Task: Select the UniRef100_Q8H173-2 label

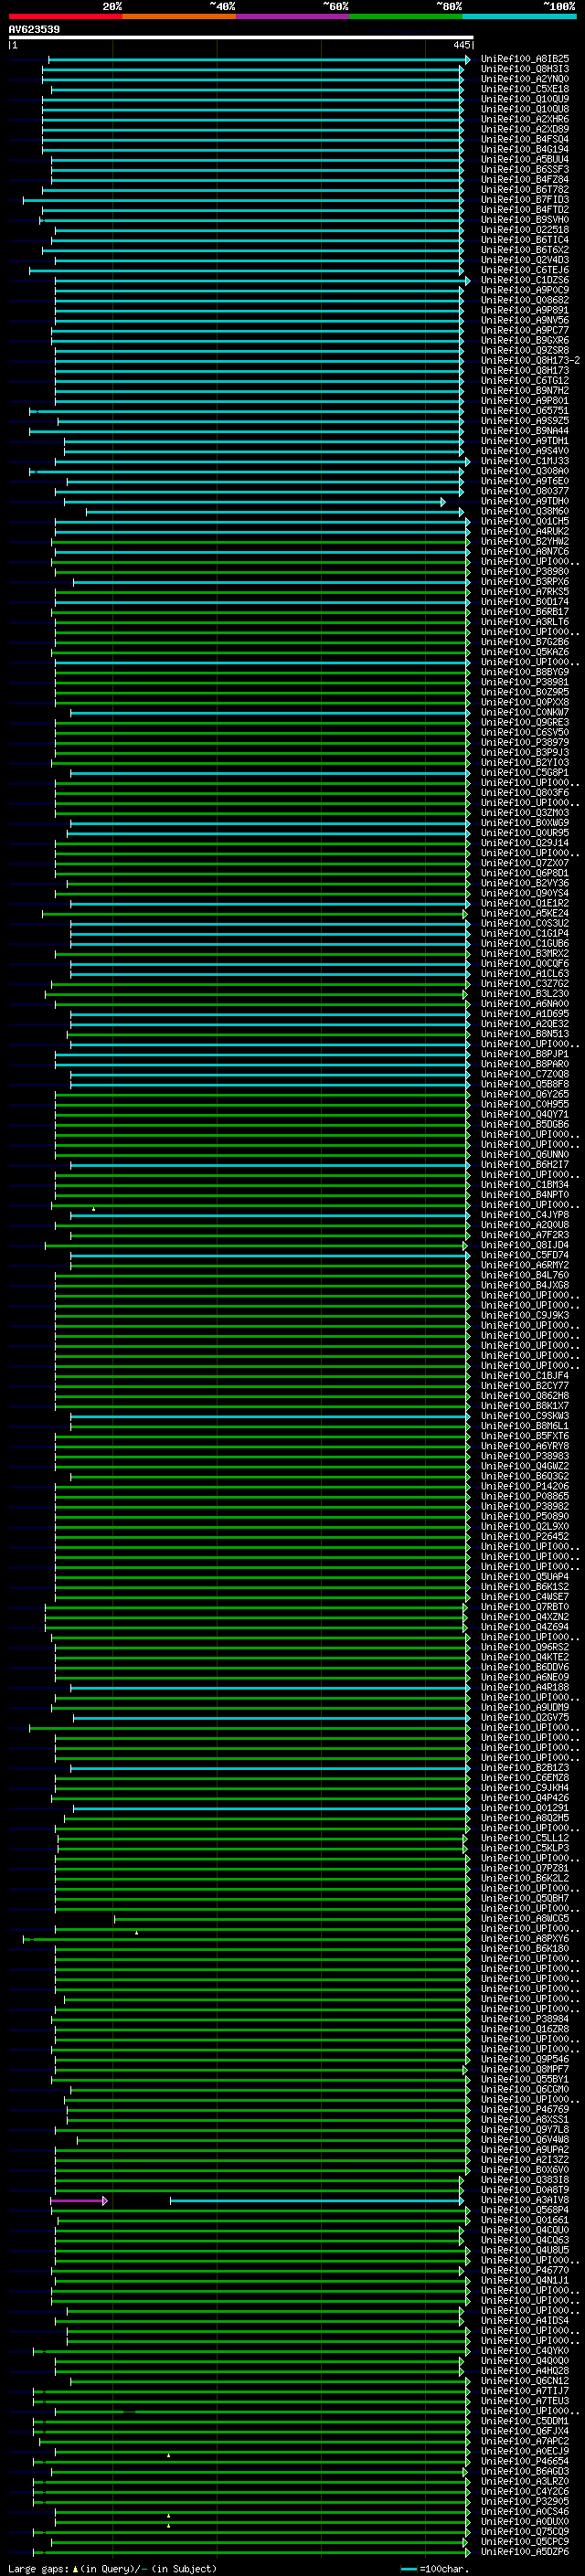Action: click(x=530, y=360)
